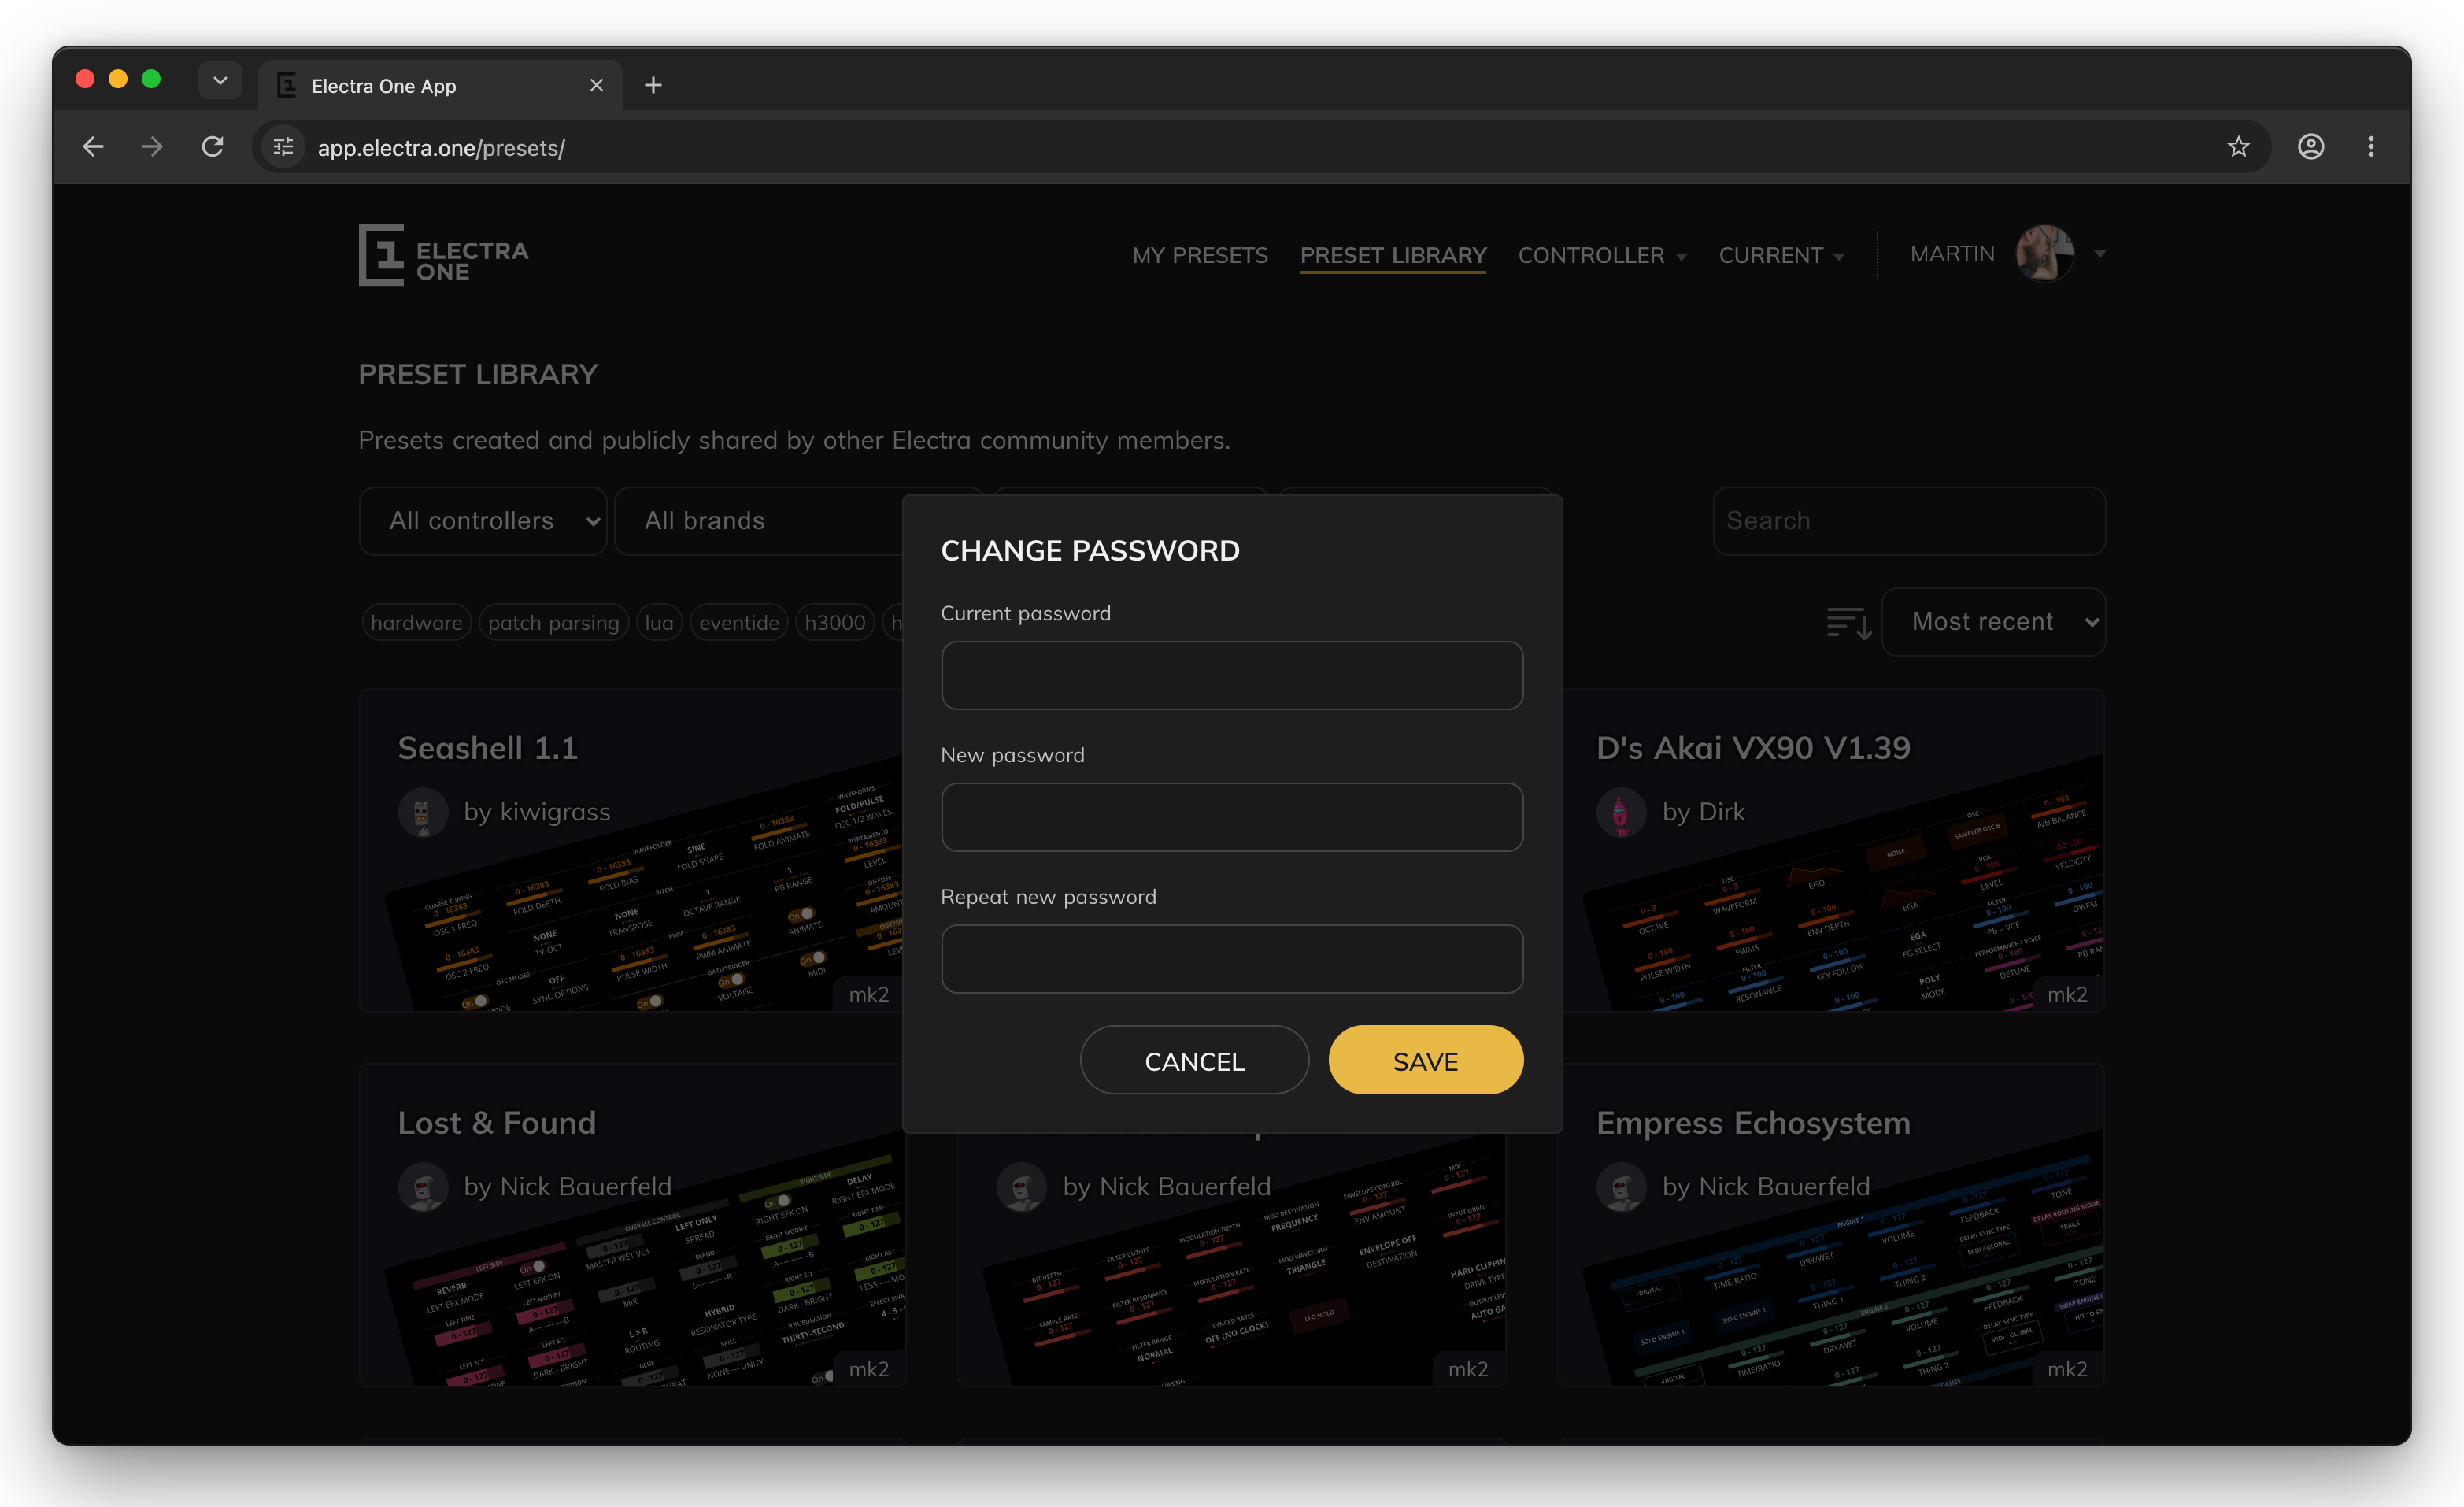
Task: Focus the Current password field
Action: (1232, 676)
